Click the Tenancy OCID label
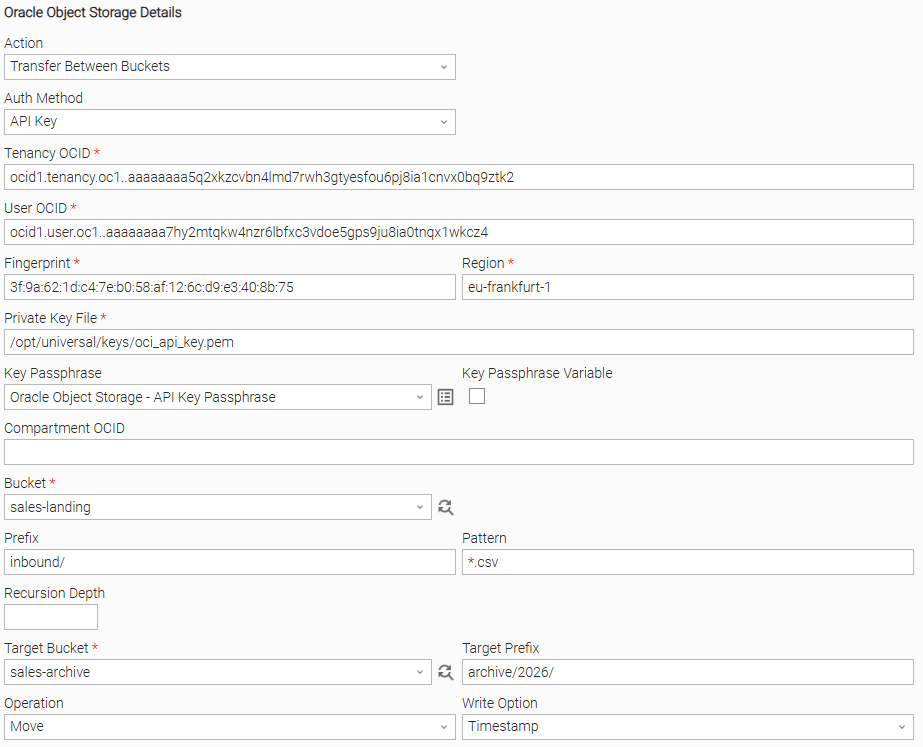The height and width of the screenshot is (747, 923). pyautogui.click(x=47, y=153)
